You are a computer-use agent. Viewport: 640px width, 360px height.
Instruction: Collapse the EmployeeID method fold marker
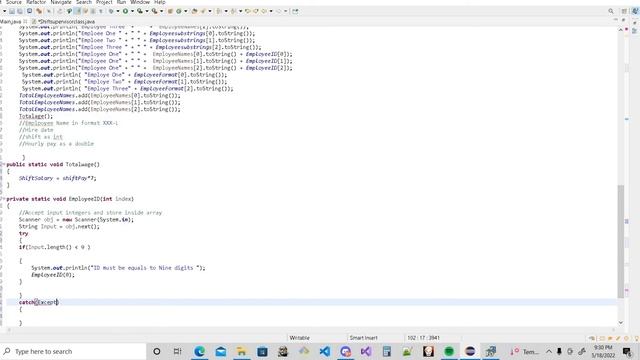pos(3,199)
